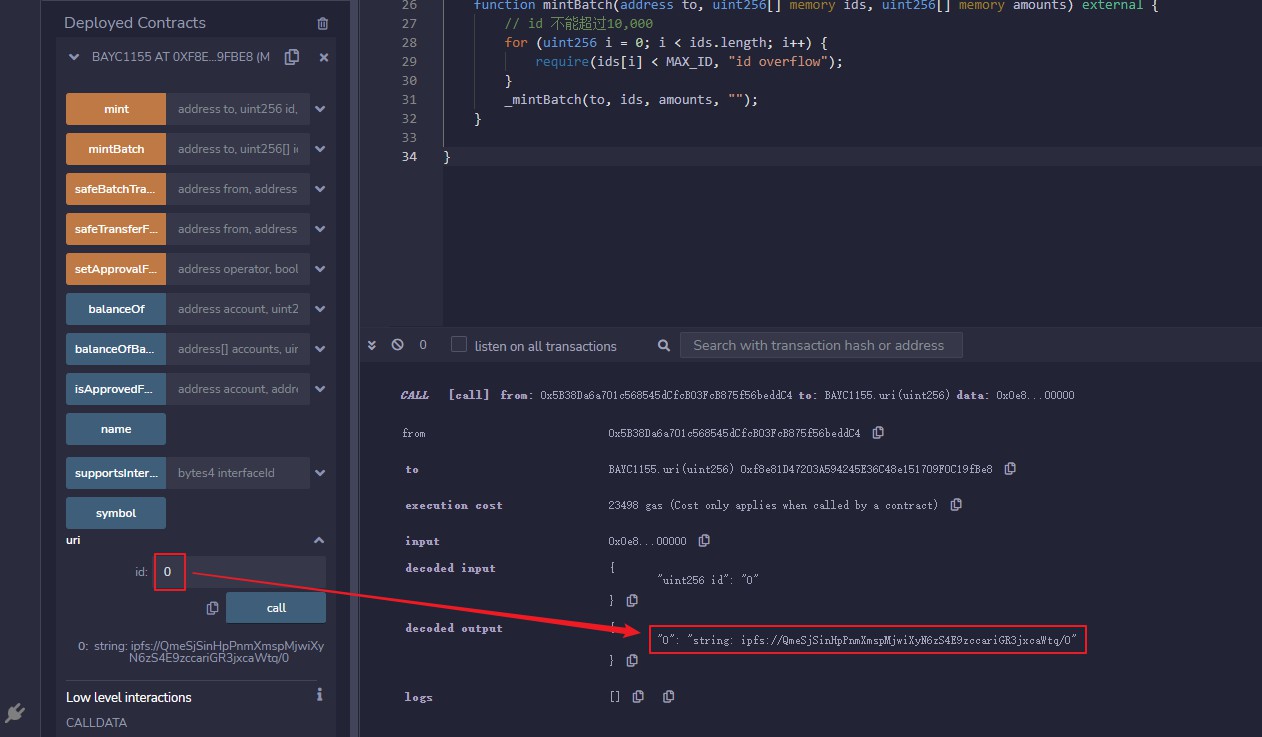Click the 'Deployed Contracts' heading

[135, 23]
